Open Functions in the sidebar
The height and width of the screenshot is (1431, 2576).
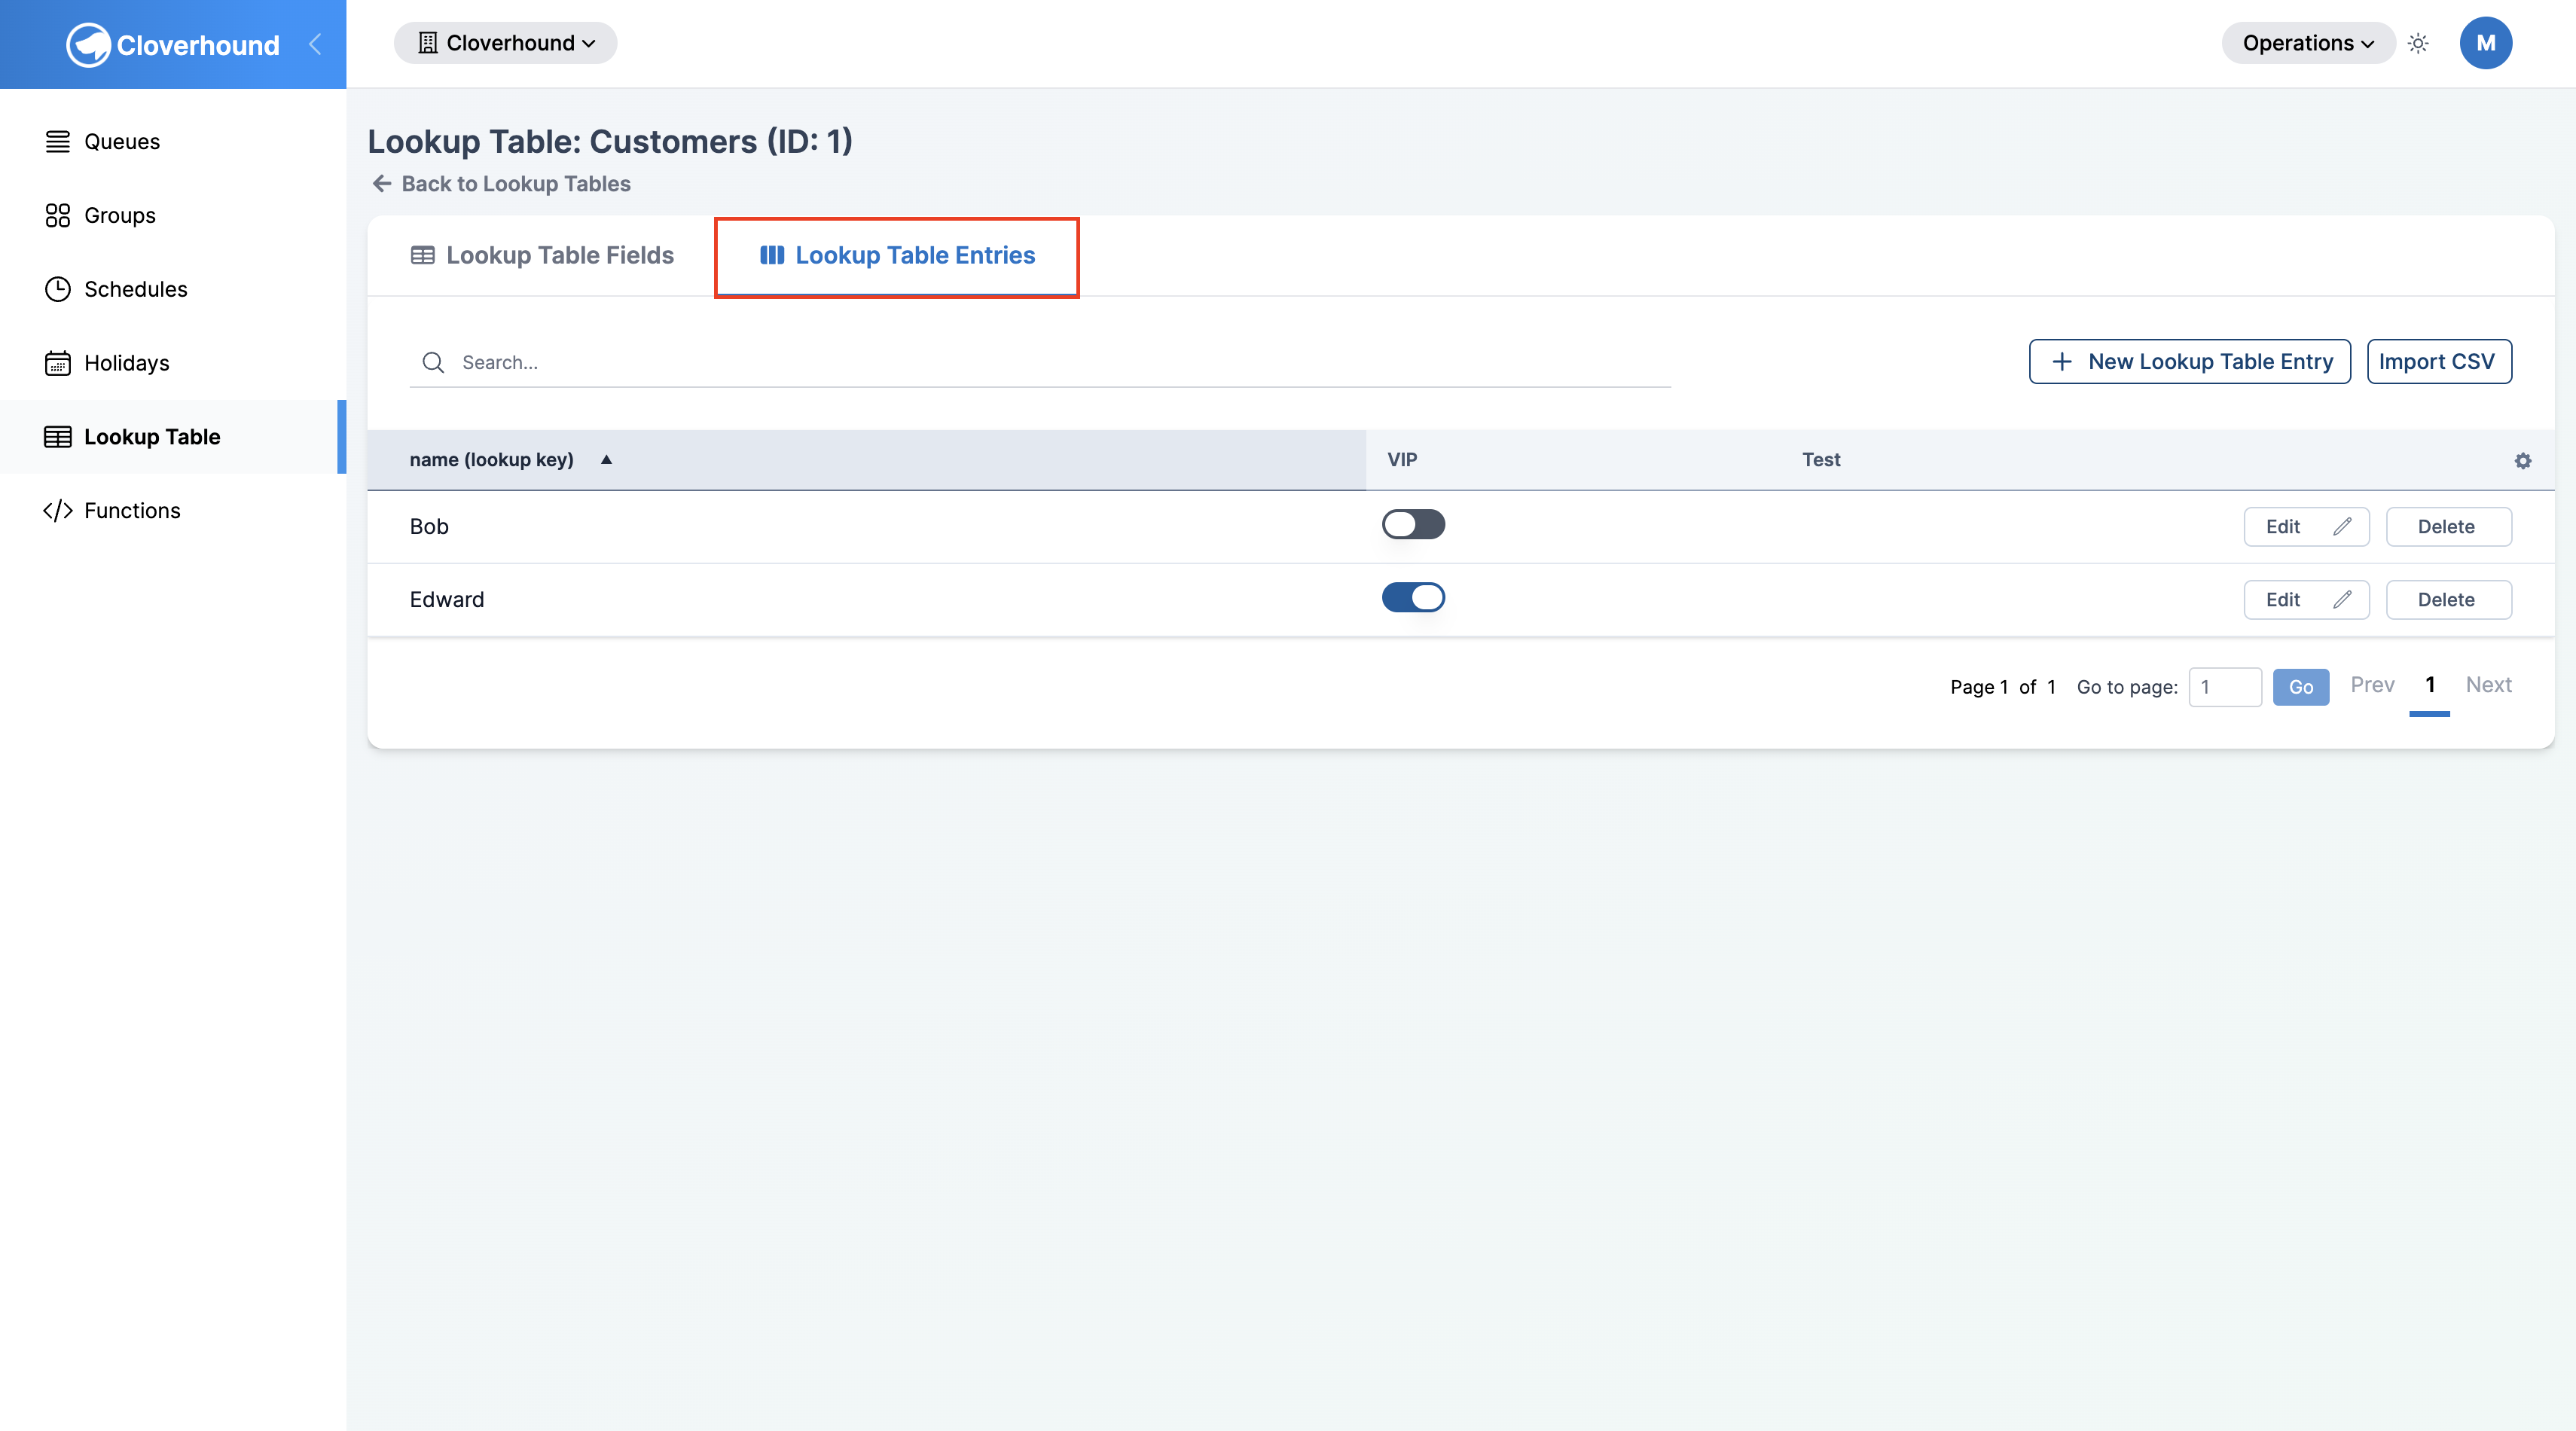(173, 510)
